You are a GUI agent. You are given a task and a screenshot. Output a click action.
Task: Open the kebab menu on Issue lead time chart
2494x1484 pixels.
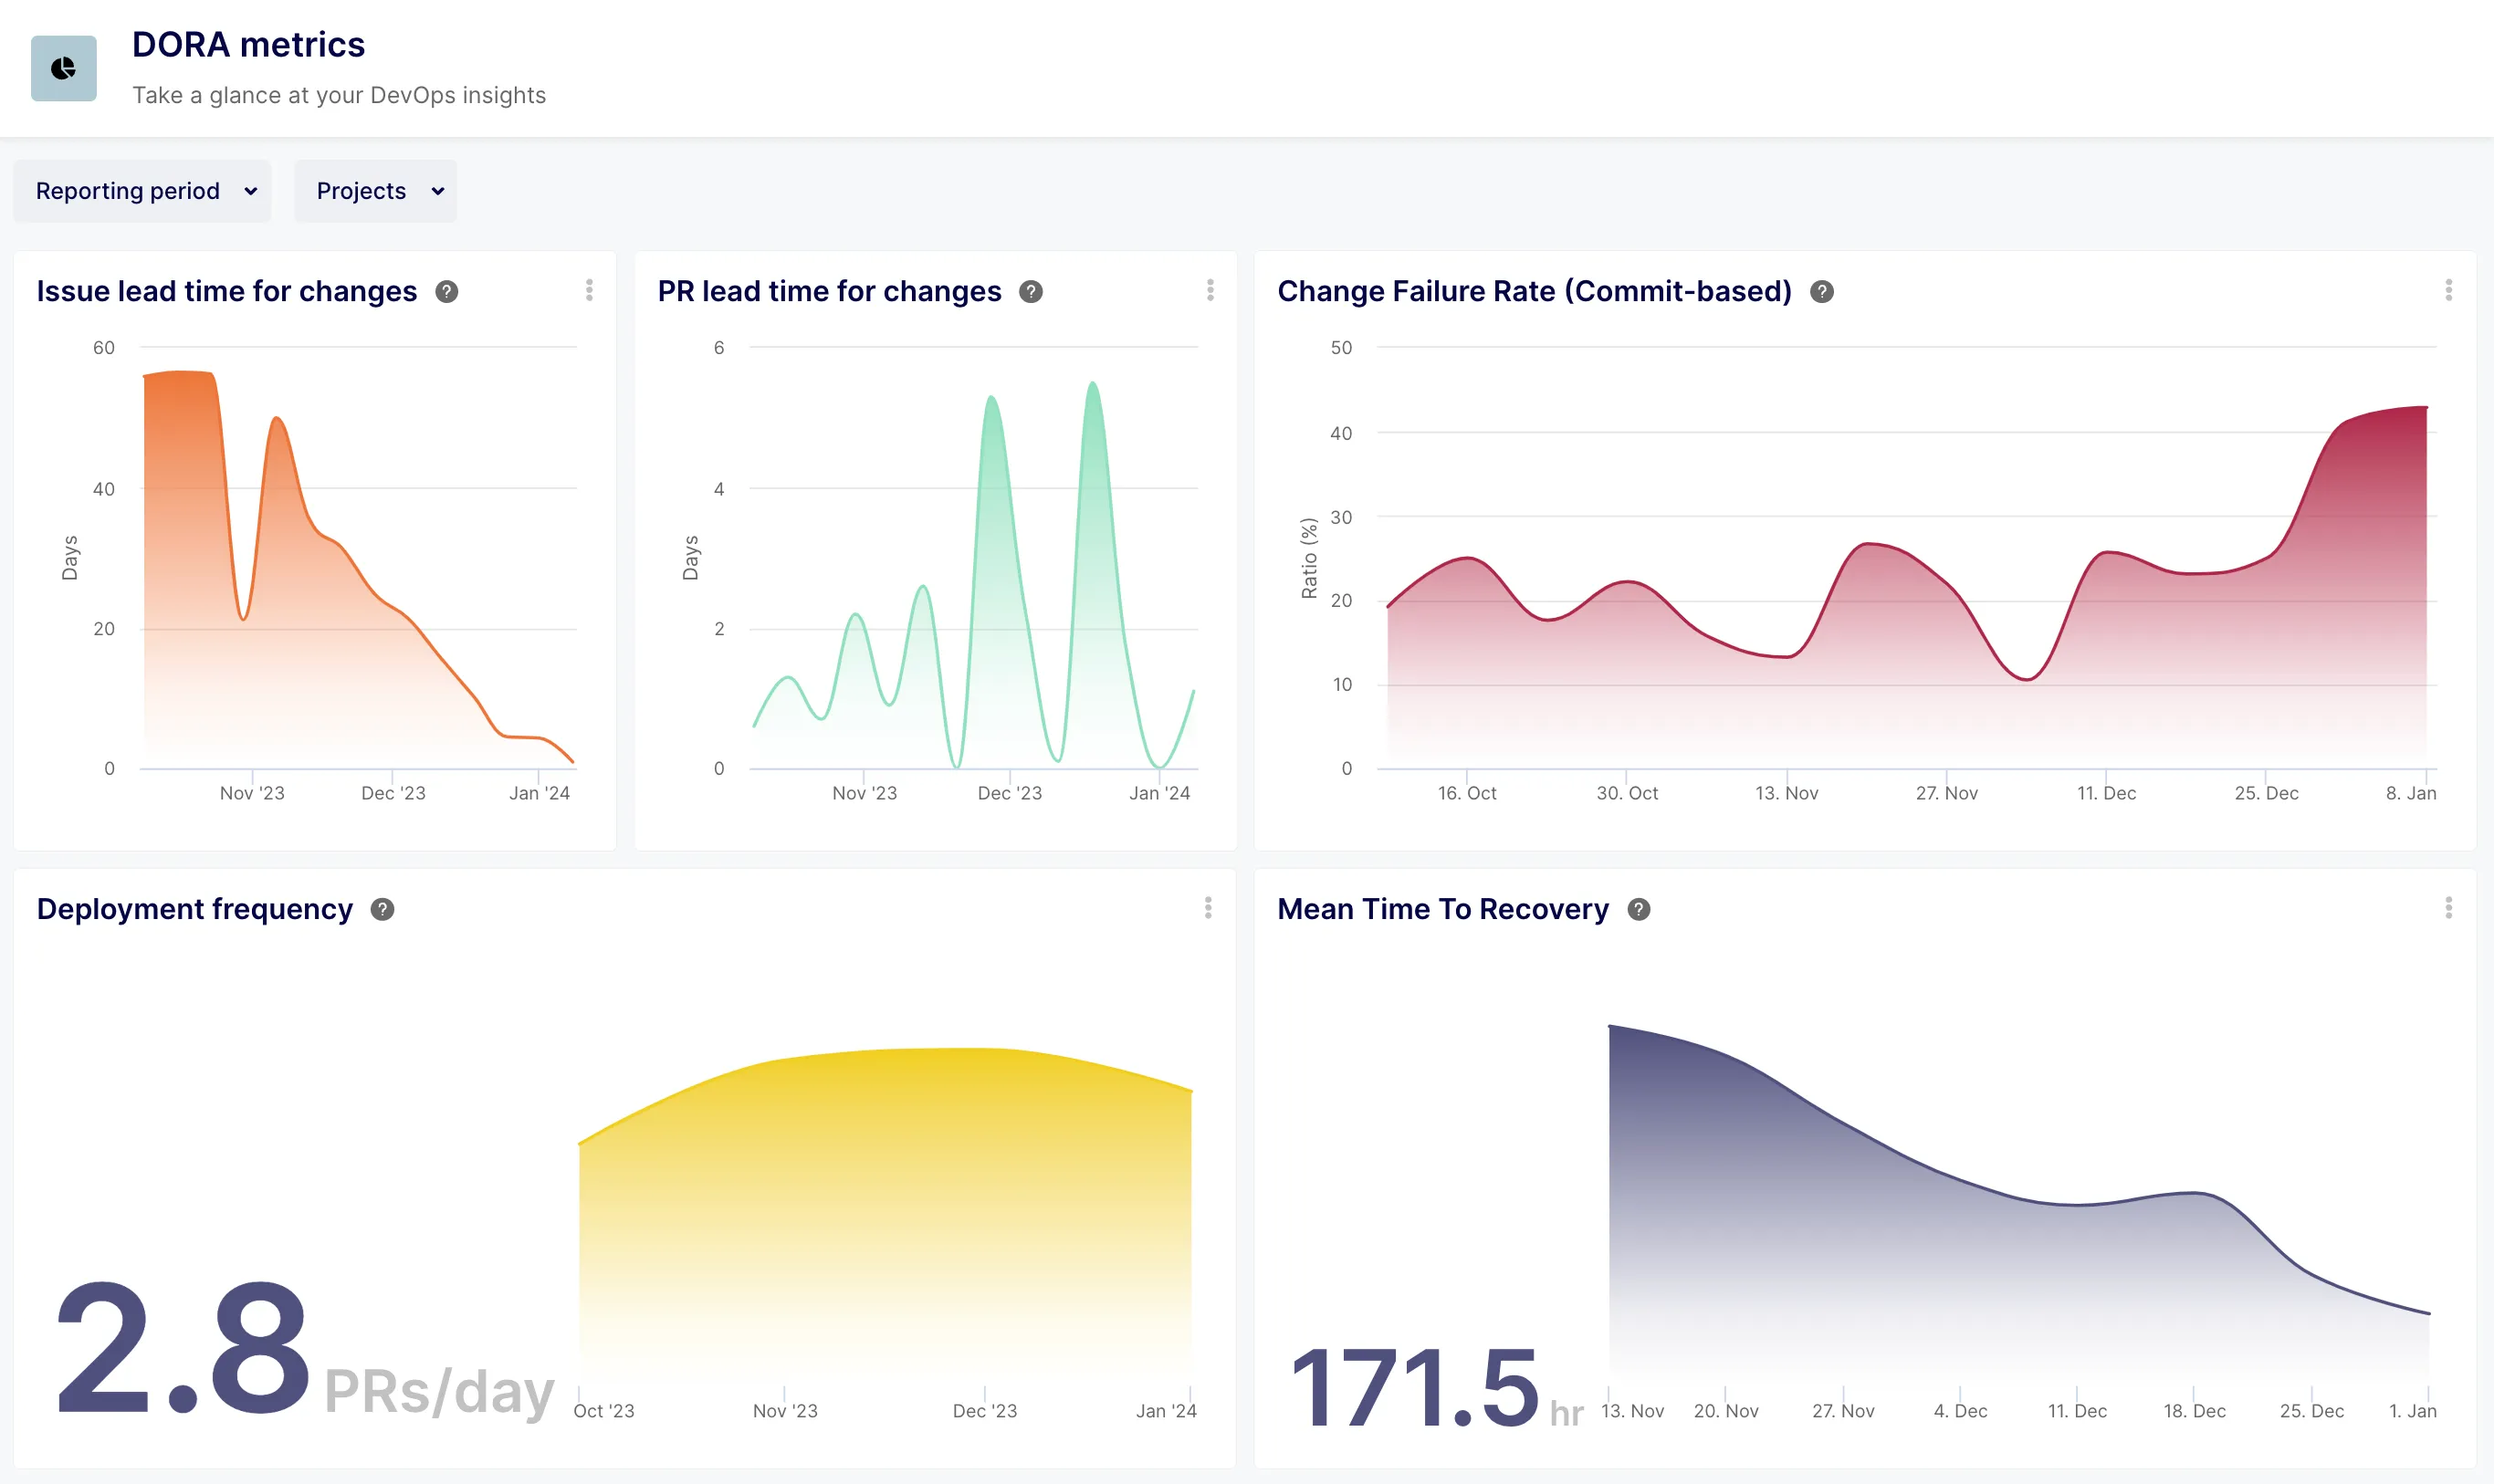(x=590, y=290)
